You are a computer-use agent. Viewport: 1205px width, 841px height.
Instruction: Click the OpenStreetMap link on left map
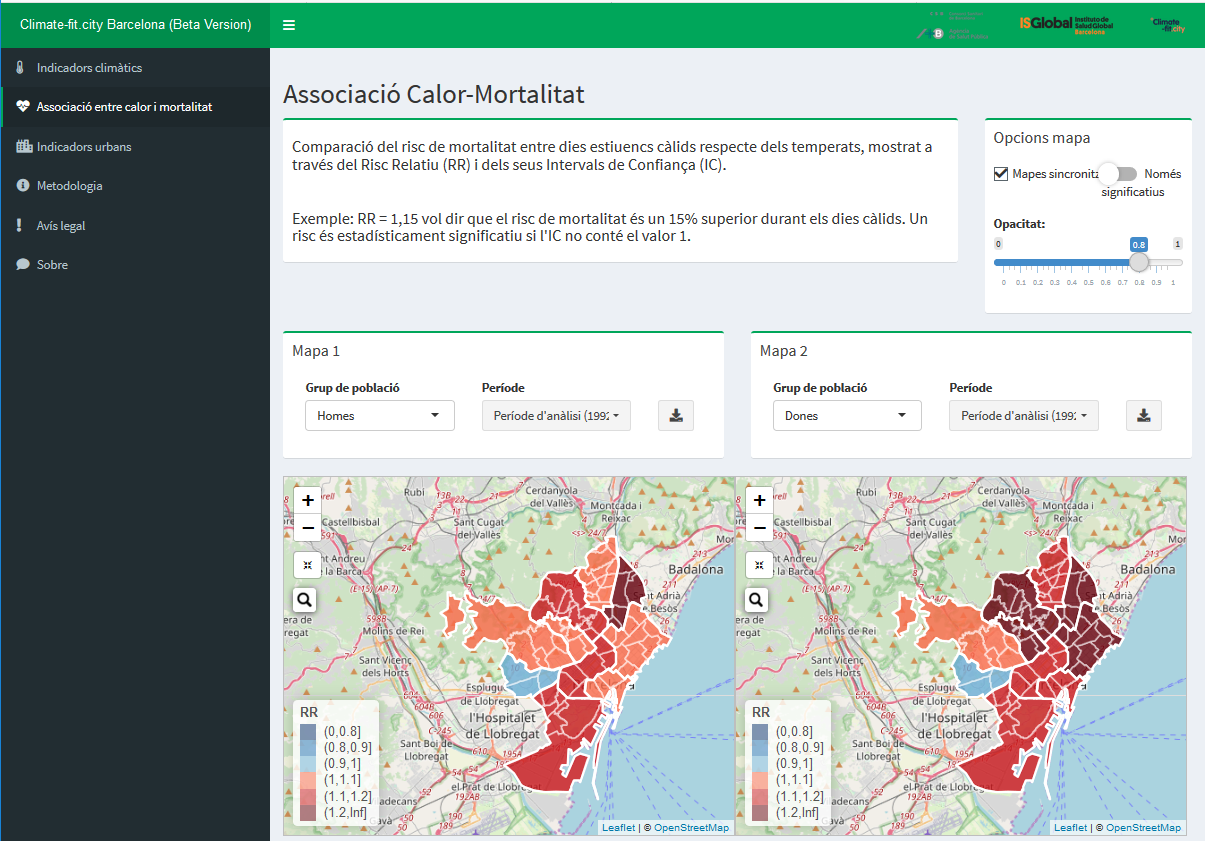(691, 828)
